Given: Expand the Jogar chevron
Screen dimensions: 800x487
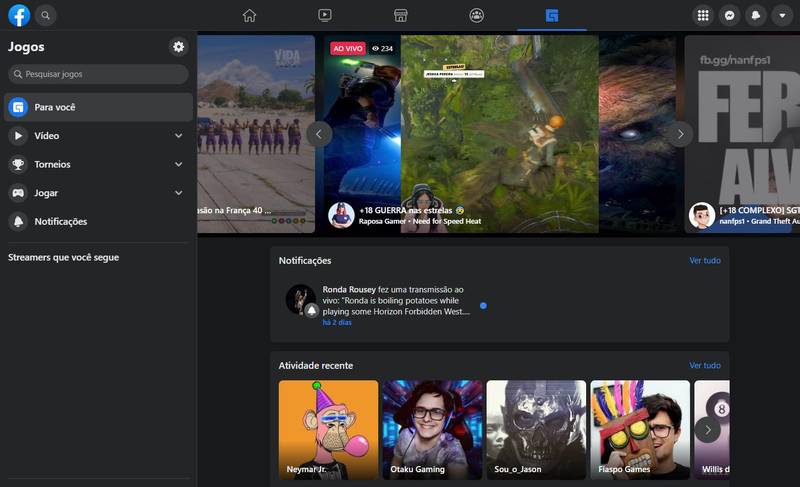Looking at the screenshot, I should tap(179, 193).
